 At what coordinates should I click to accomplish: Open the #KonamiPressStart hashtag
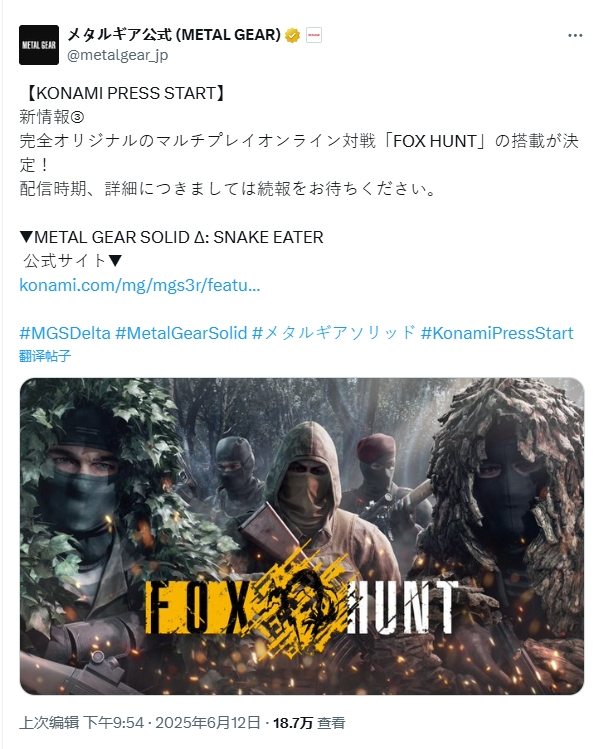click(x=497, y=333)
